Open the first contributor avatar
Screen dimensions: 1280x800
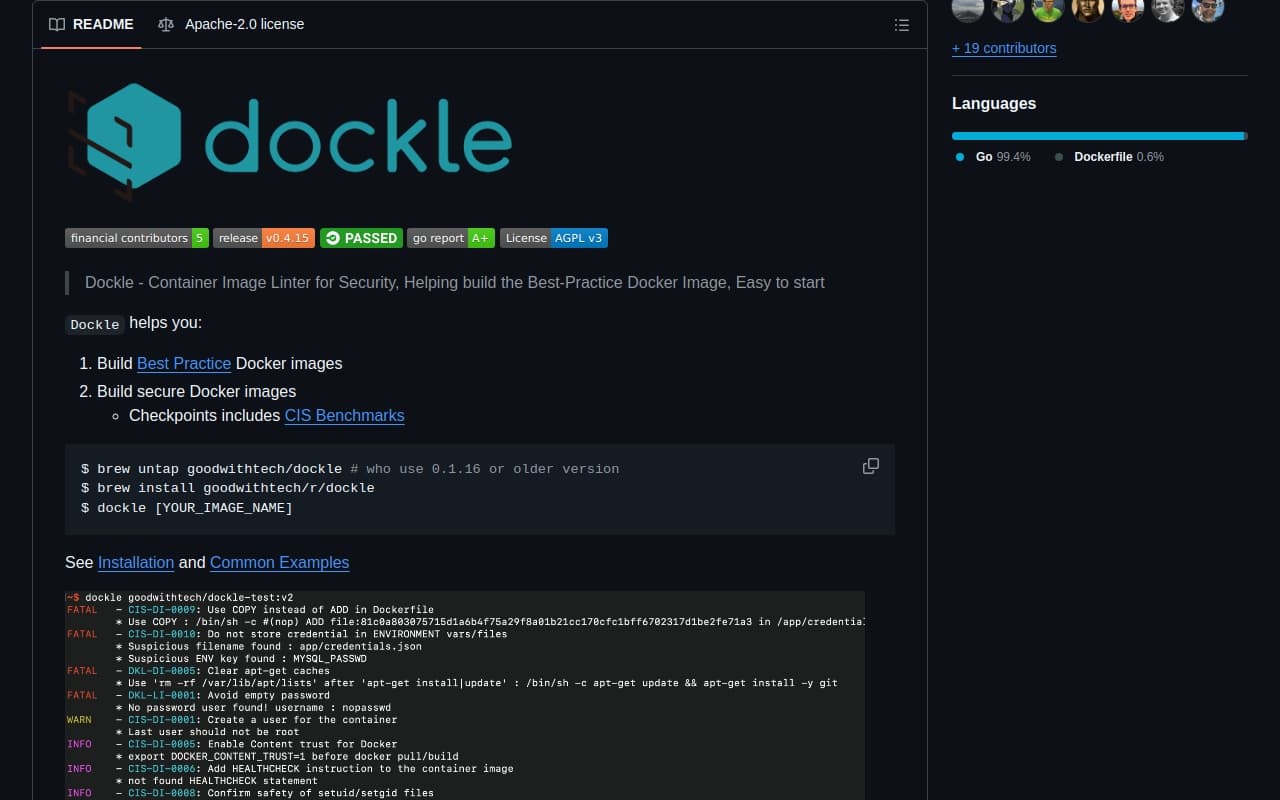(967, 9)
